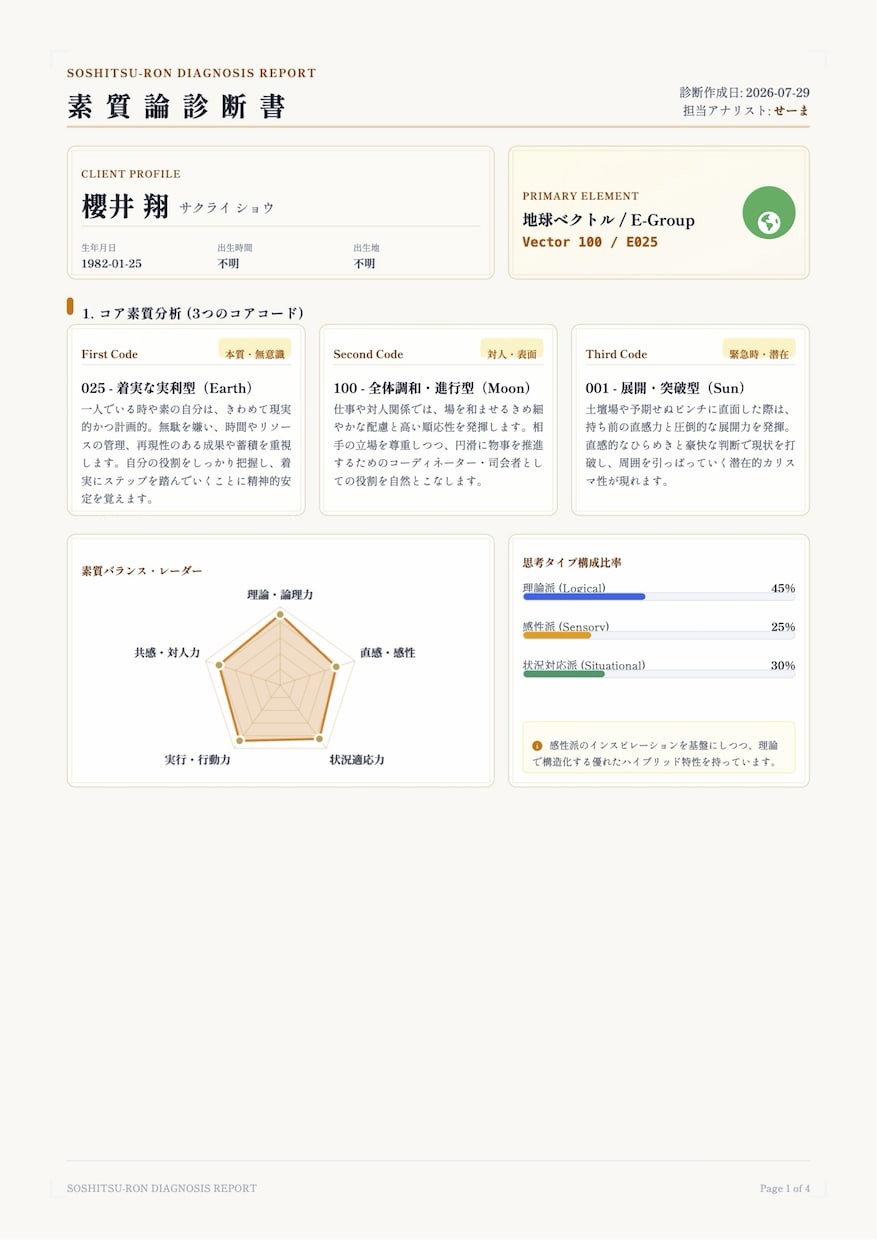Click the 25% value

point(783,627)
